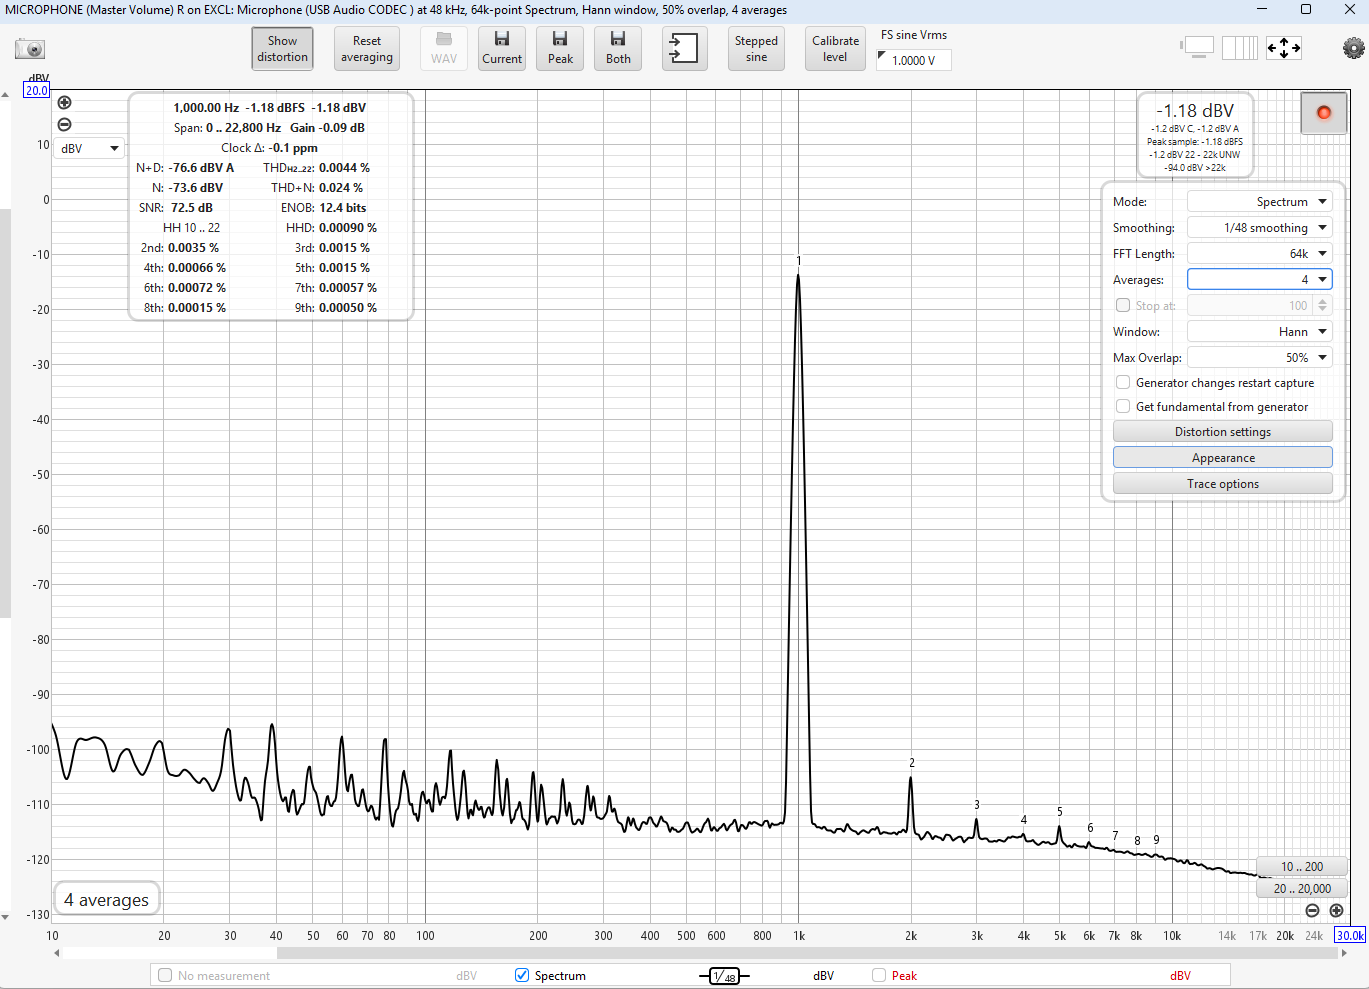Open Max Overlap 50% dropdown
This screenshot has width=1369, height=989.
[x=1259, y=357]
